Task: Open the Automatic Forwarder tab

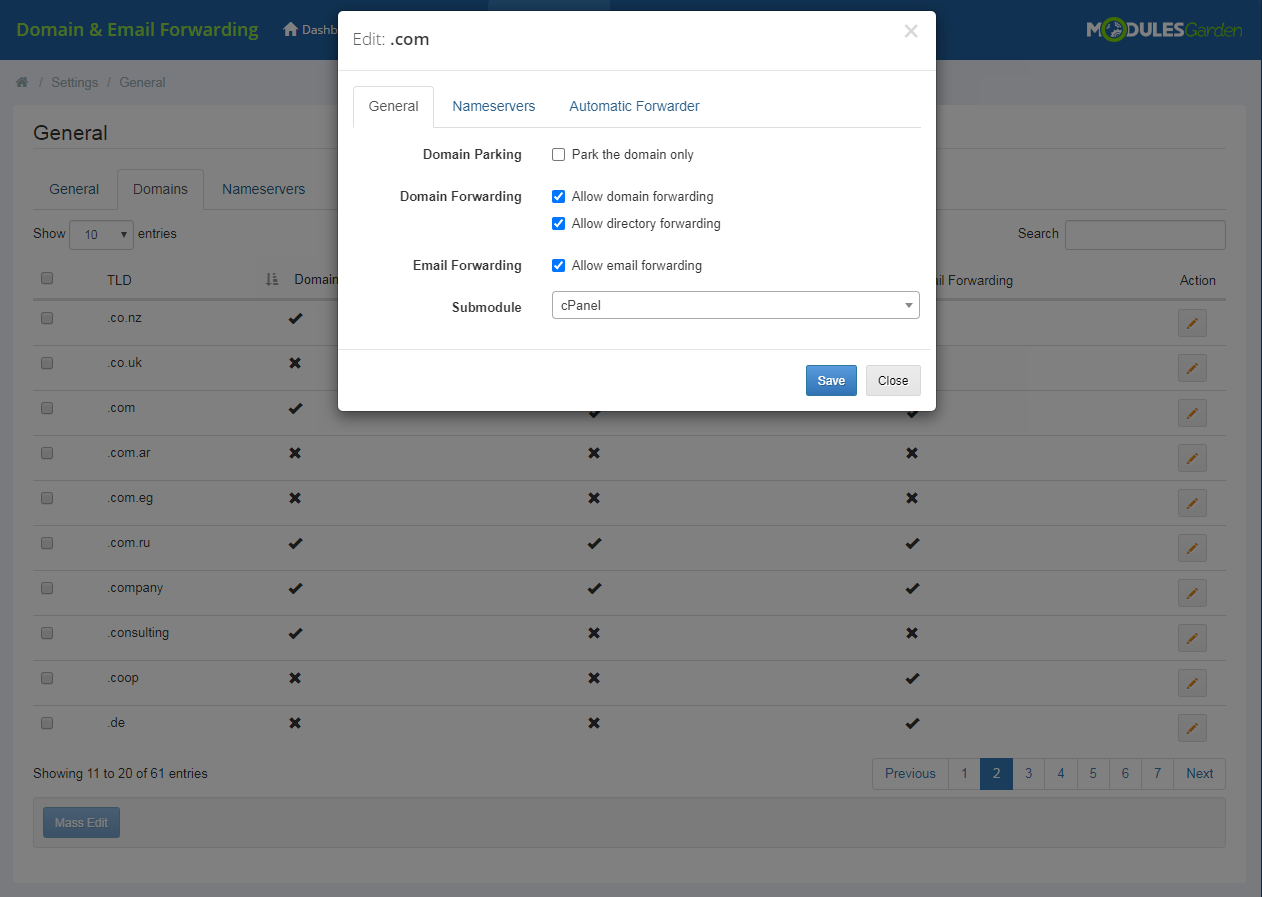Action: (x=633, y=105)
